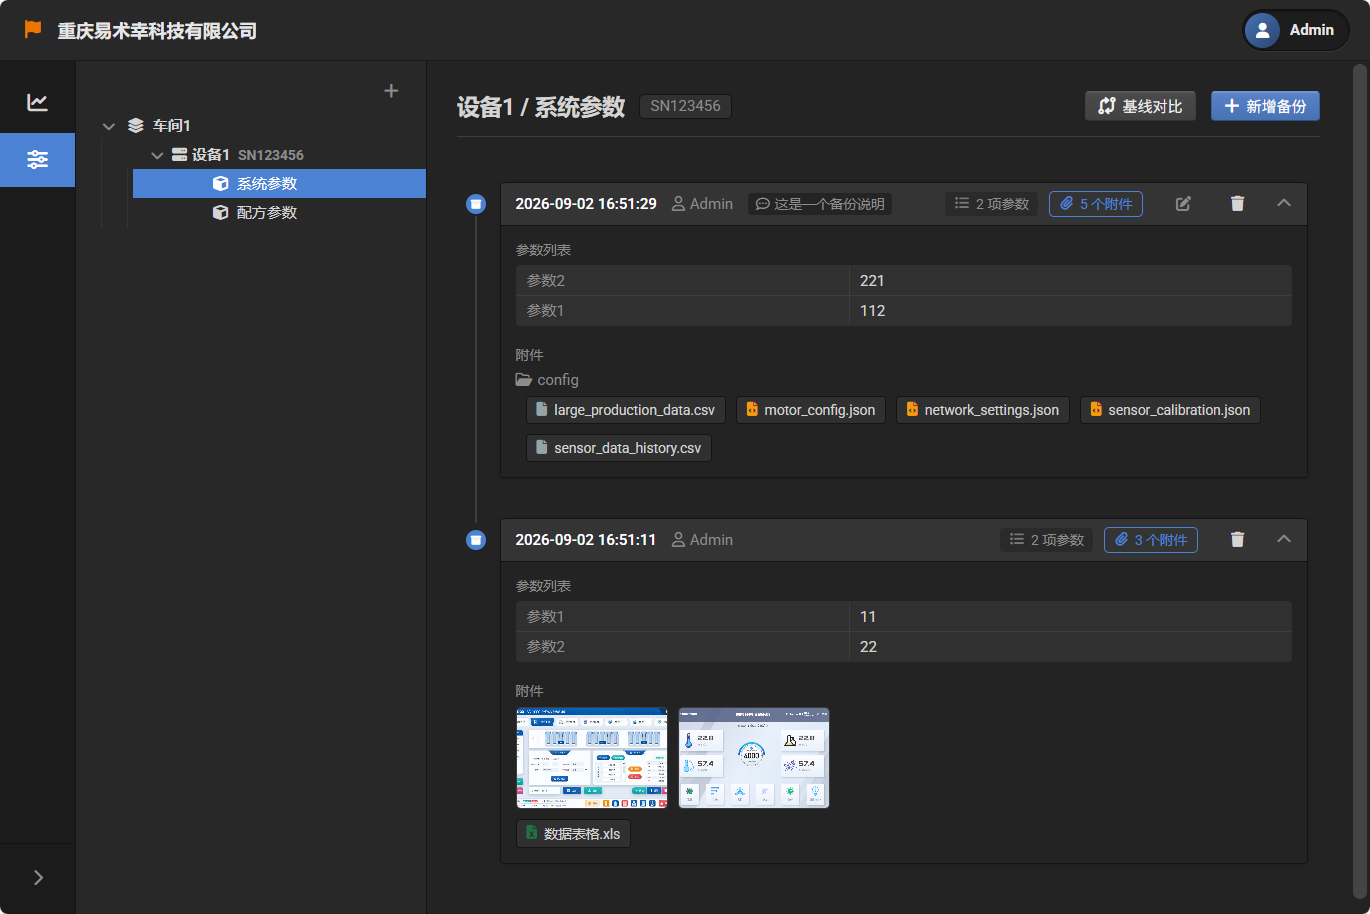1370x914 pixels.
Task: Add a new tree node with plus icon
Action: click(391, 91)
